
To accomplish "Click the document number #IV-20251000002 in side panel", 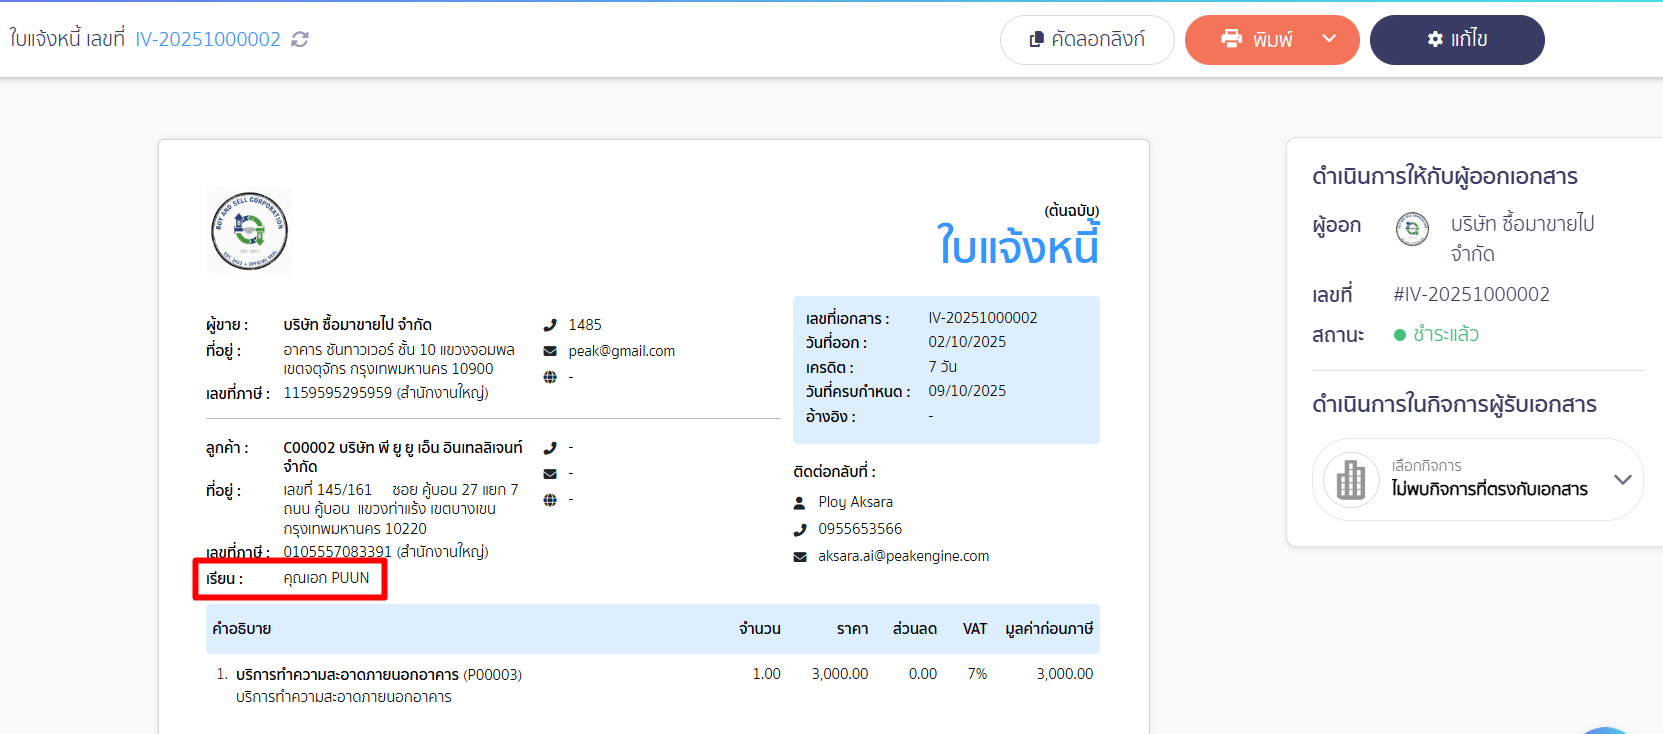I will point(1471,295).
